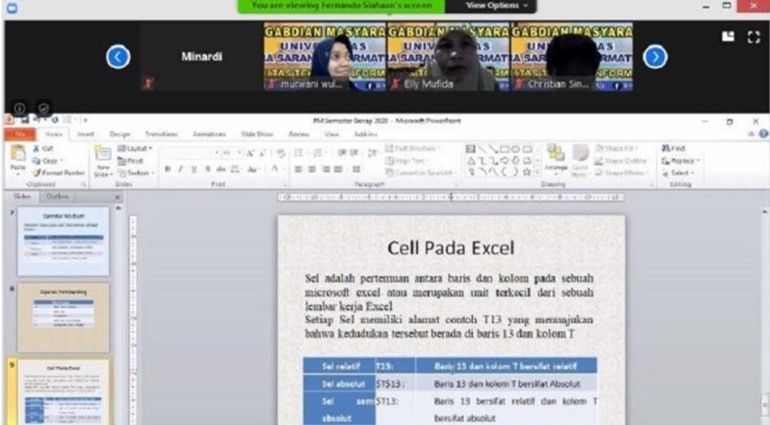The width and height of the screenshot is (770, 425).
Task: Click PowerPoint Help question mark icon
Action: (x=764, y=134)
